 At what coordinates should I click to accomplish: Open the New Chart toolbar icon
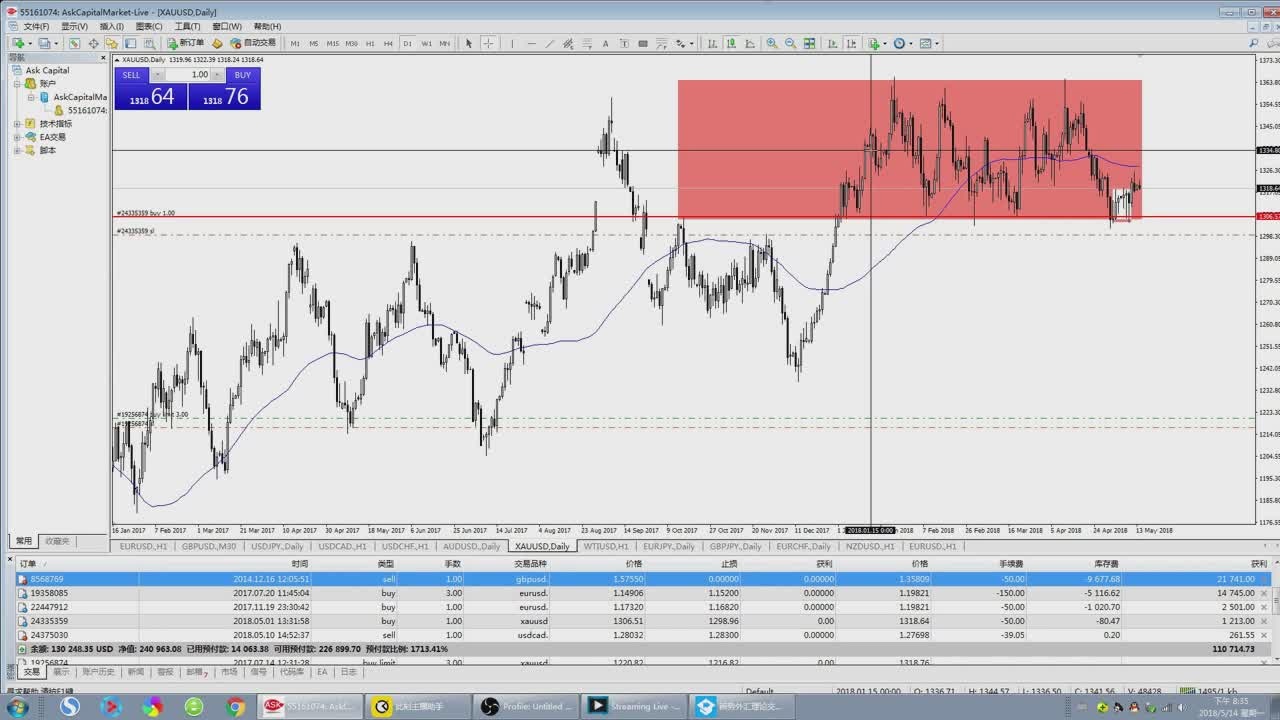pyautogui.click(x=18, y=43)
